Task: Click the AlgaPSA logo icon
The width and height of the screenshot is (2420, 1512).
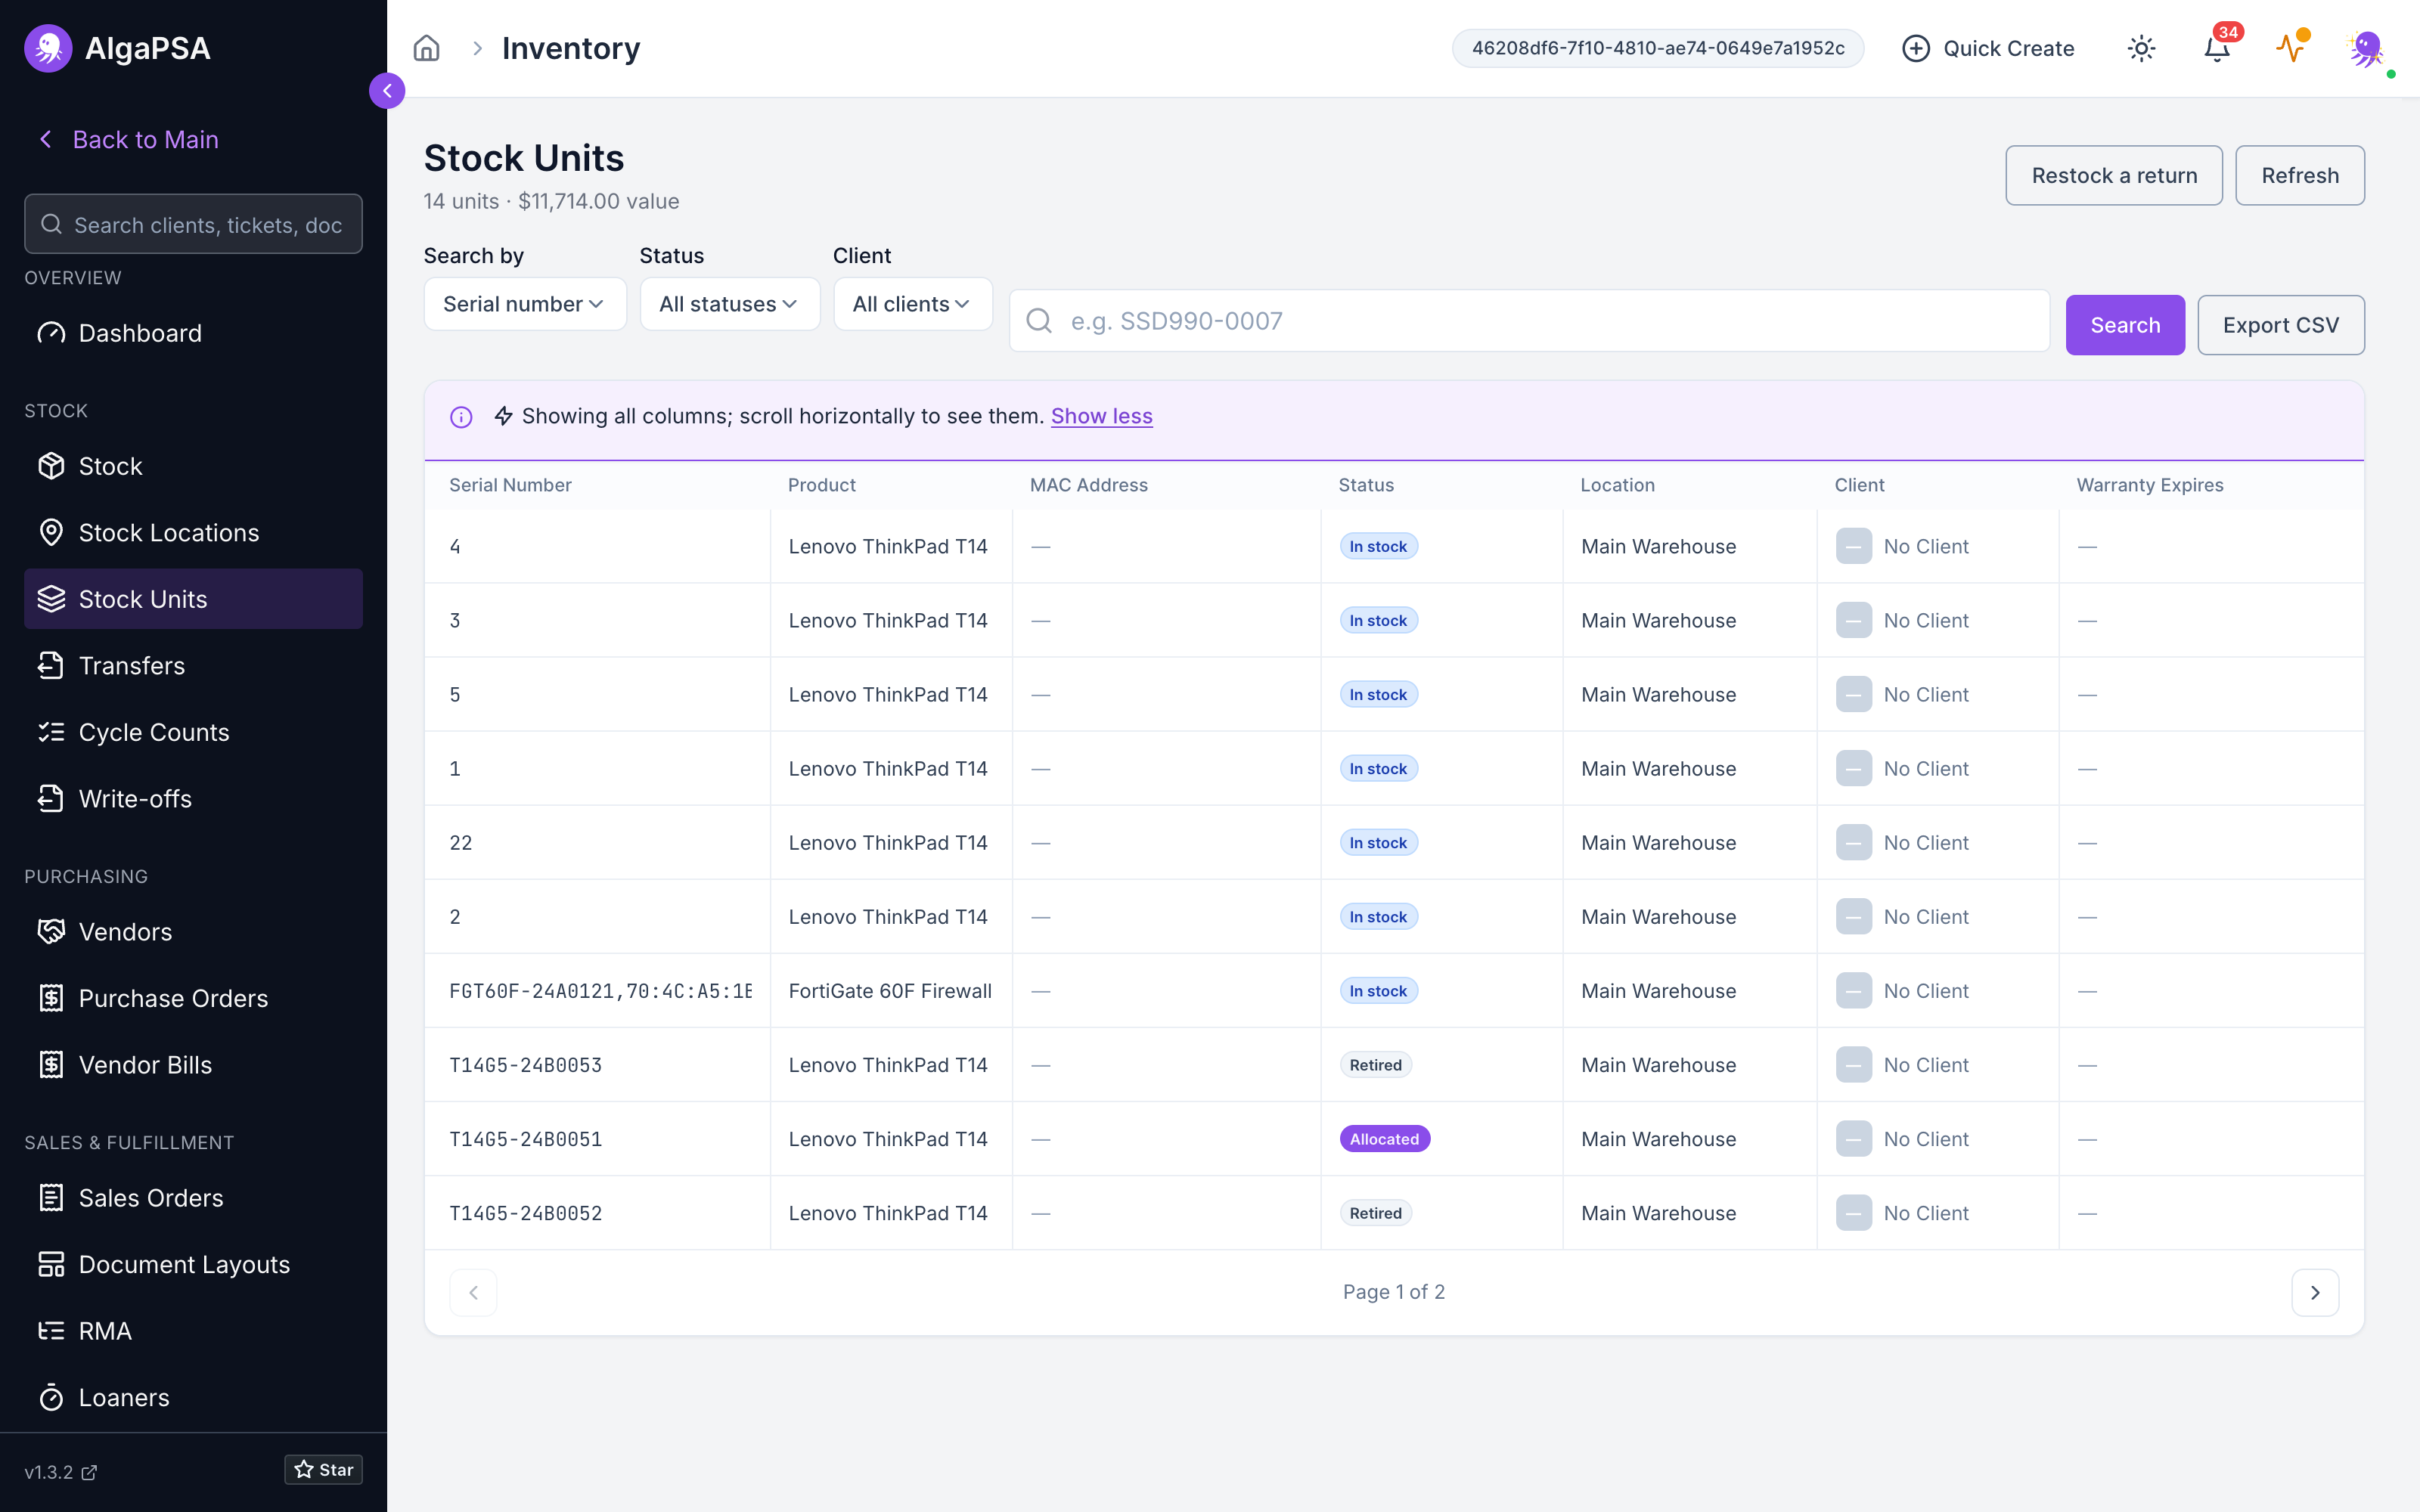Action: coord(48,48)
